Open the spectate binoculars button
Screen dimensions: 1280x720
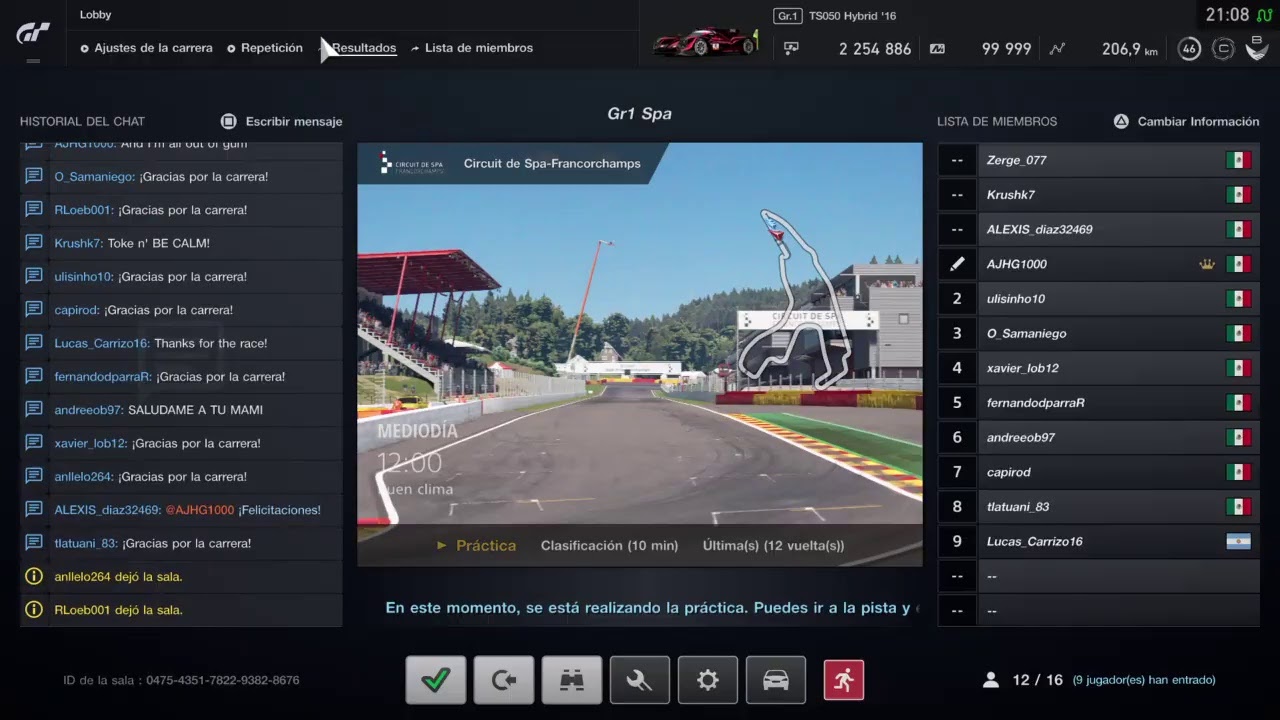pyautogui.click(x=572, y=680)
